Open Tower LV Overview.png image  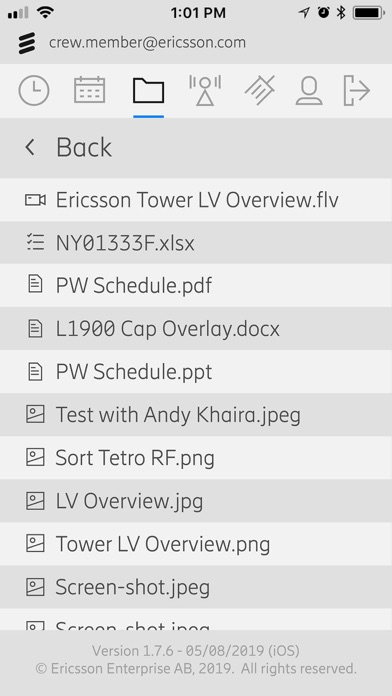pos(196,544)
